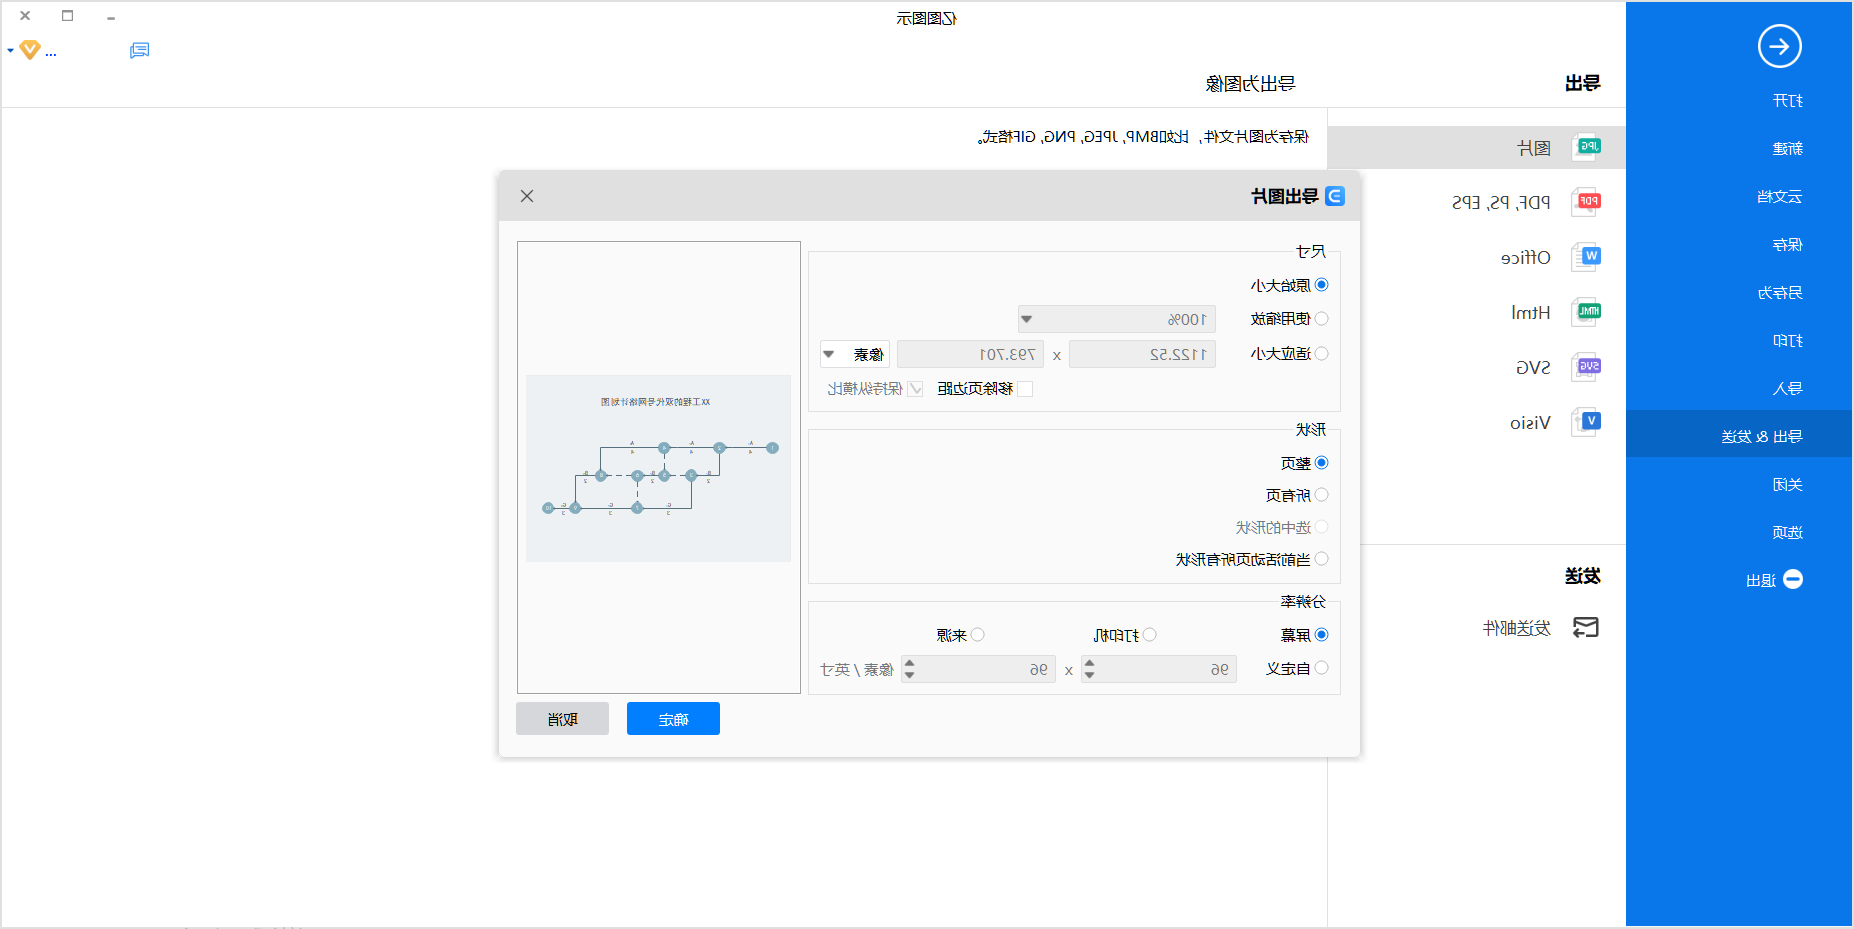The width and height of the screenshot is (1854, 929).
Task: Select 使用缩放 radio button
Action: pyautogui.click(x=1322, y=319)
